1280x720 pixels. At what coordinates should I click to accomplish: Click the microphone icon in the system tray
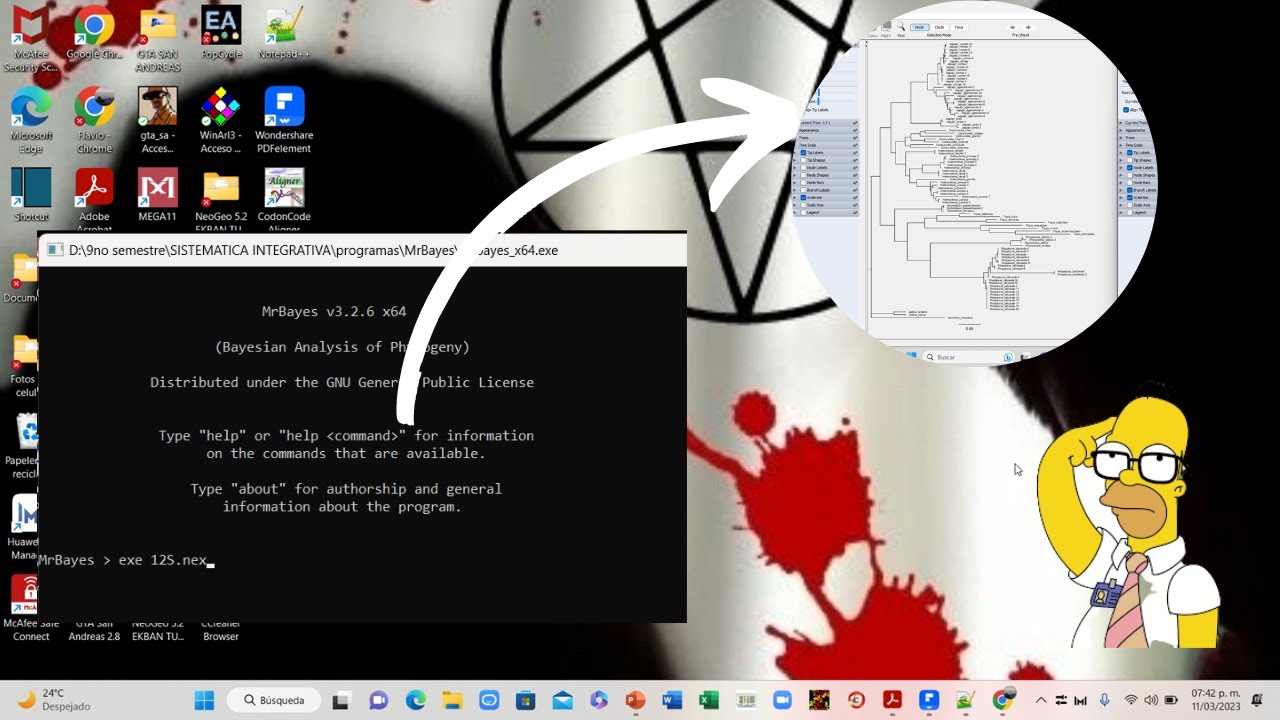(x=1105, y=700)
